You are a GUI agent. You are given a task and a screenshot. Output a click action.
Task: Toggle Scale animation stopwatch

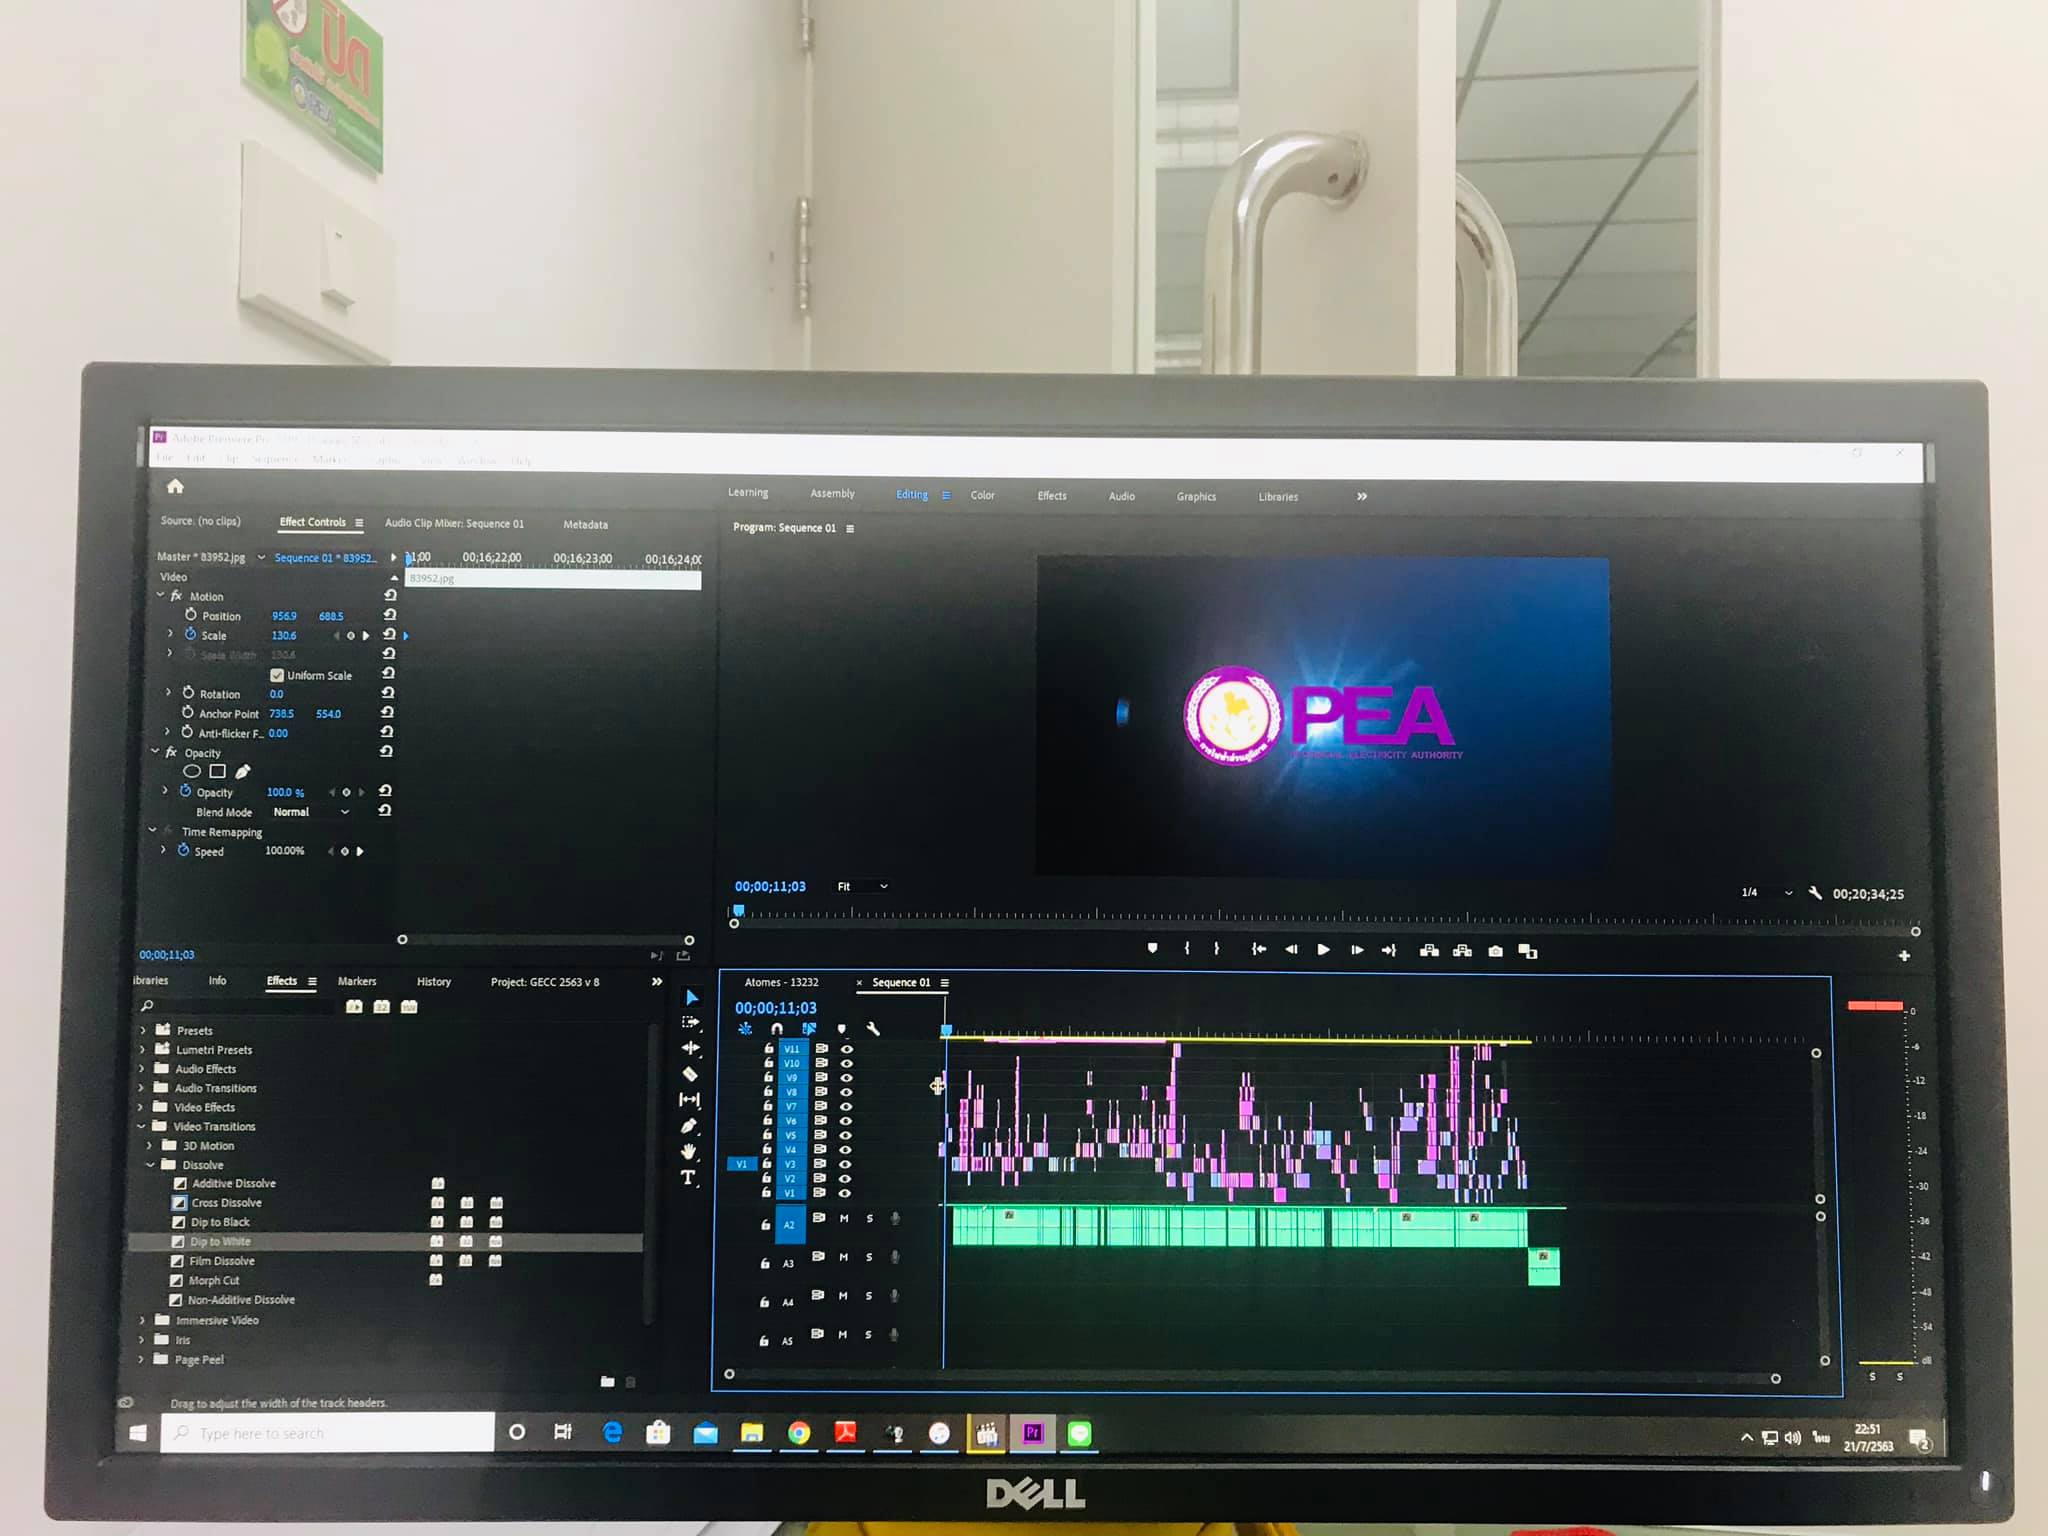coord(190,634)
